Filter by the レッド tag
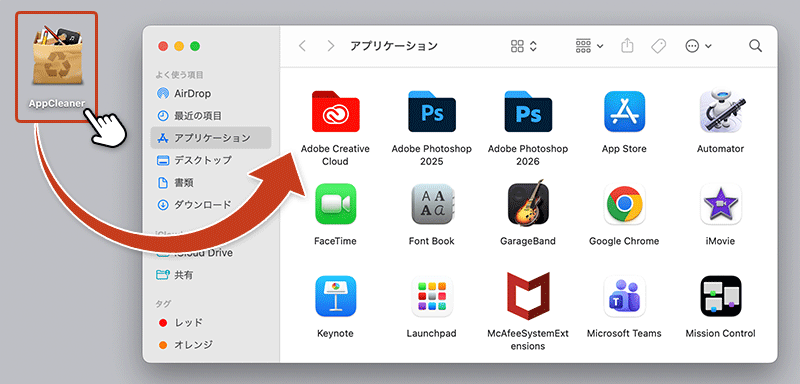The width and height of the screenshot is (800, 384). [211, 322]
